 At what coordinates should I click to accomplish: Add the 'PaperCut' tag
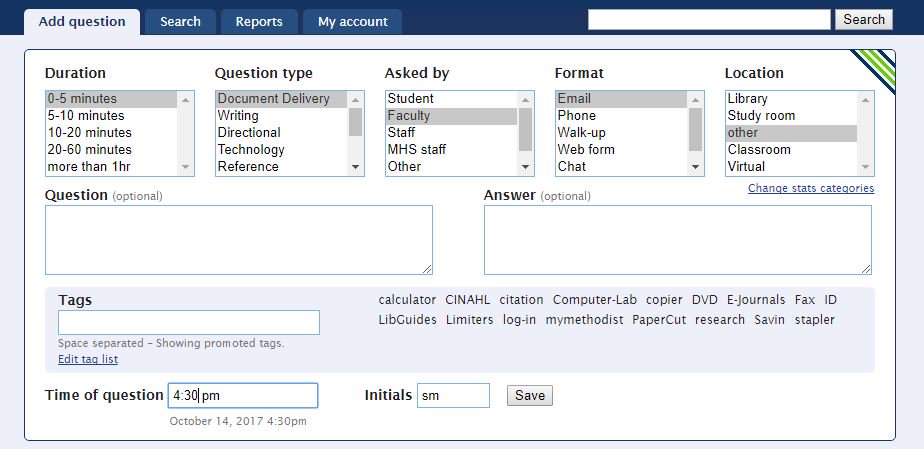tap(659, 320)
